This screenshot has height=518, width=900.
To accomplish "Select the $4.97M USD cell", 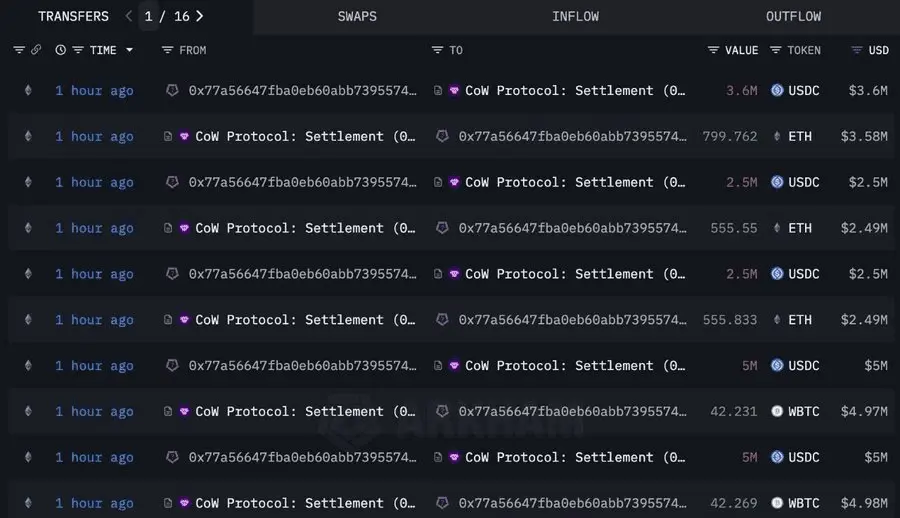I will tap(864, 411).
